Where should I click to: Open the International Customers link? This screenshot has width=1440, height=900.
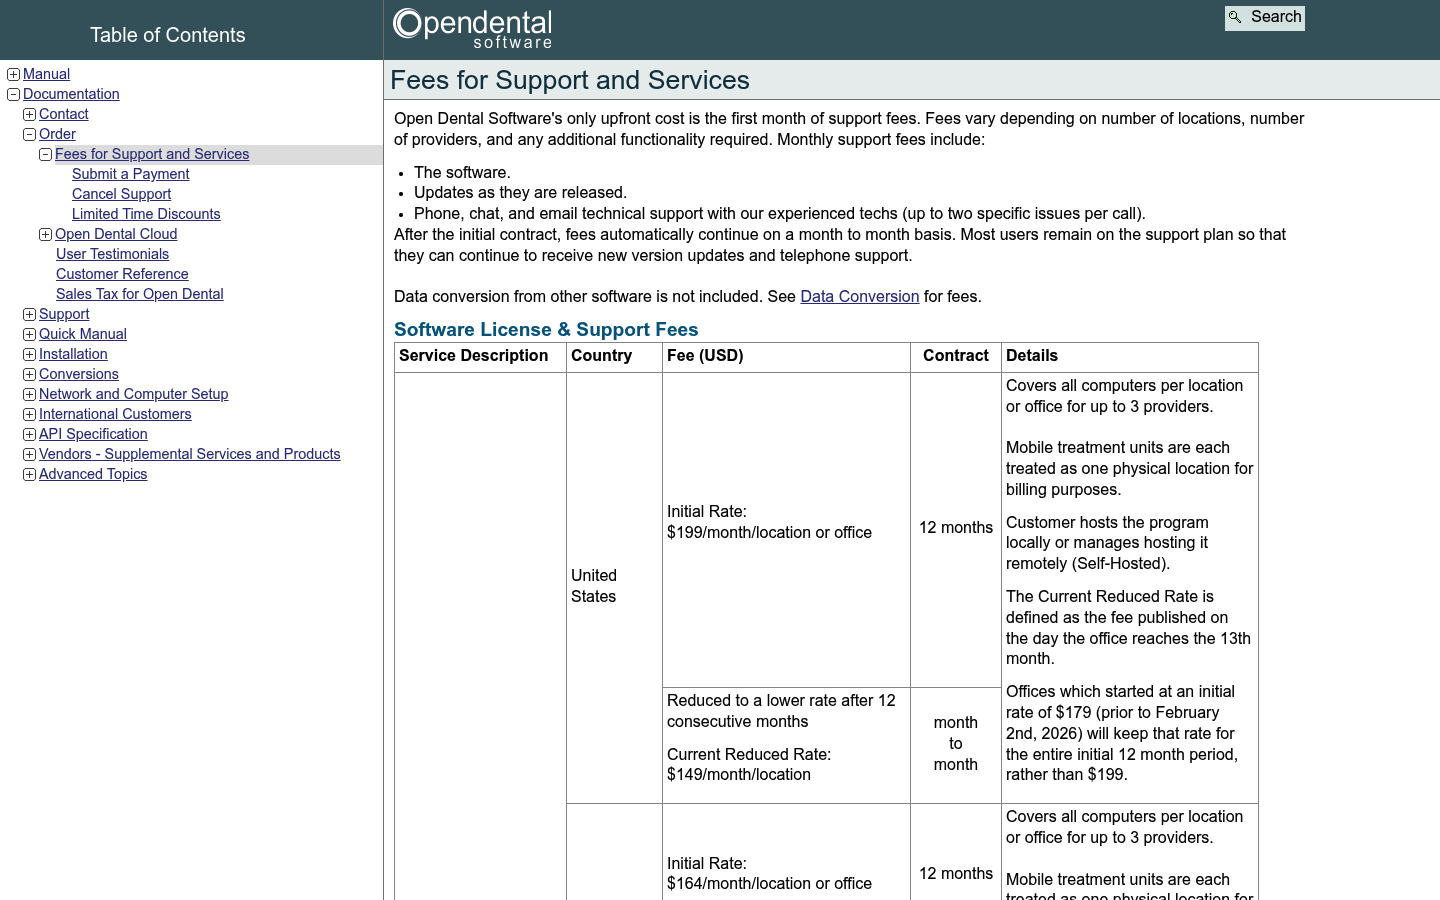click(115, 414)
